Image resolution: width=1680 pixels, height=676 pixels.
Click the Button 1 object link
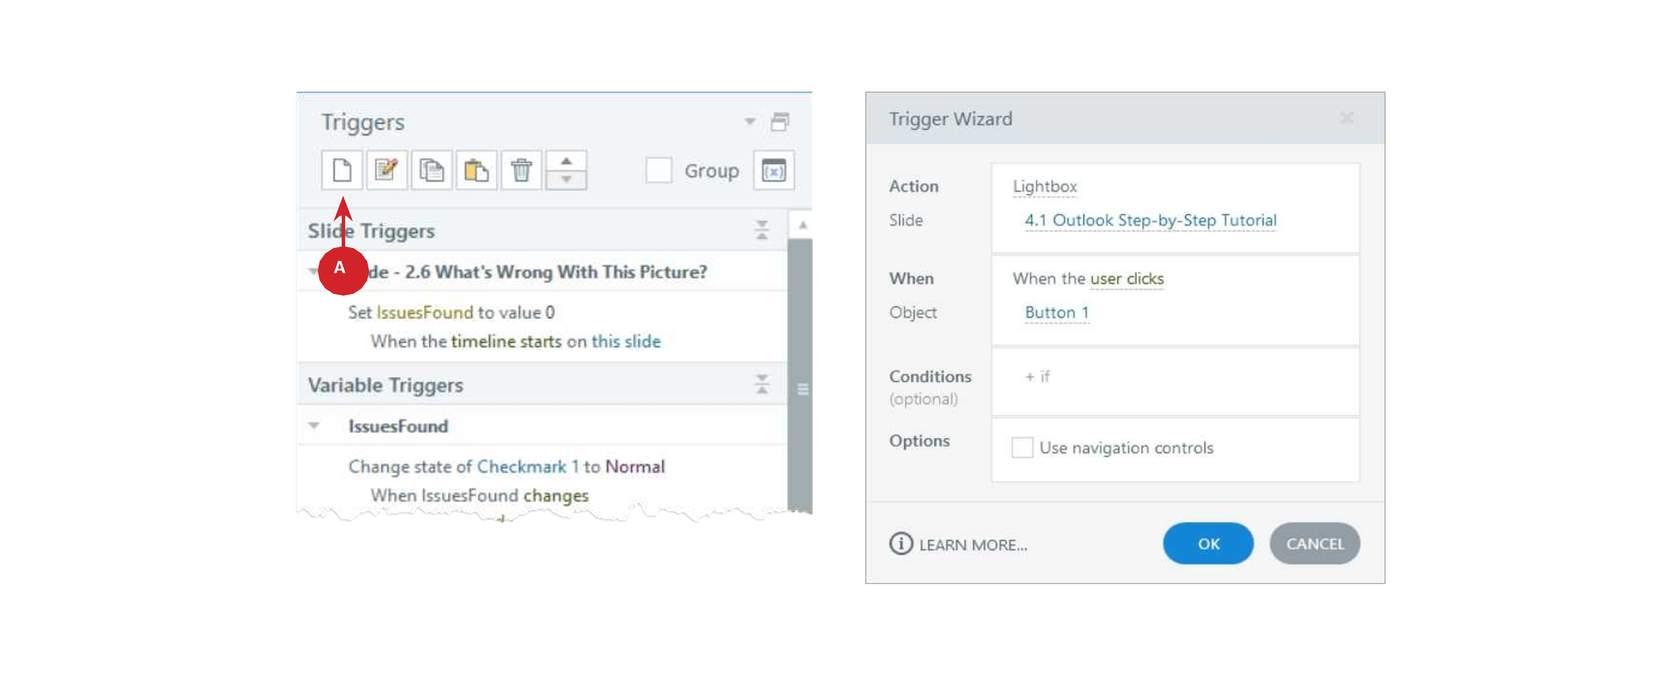(1057, 312)
